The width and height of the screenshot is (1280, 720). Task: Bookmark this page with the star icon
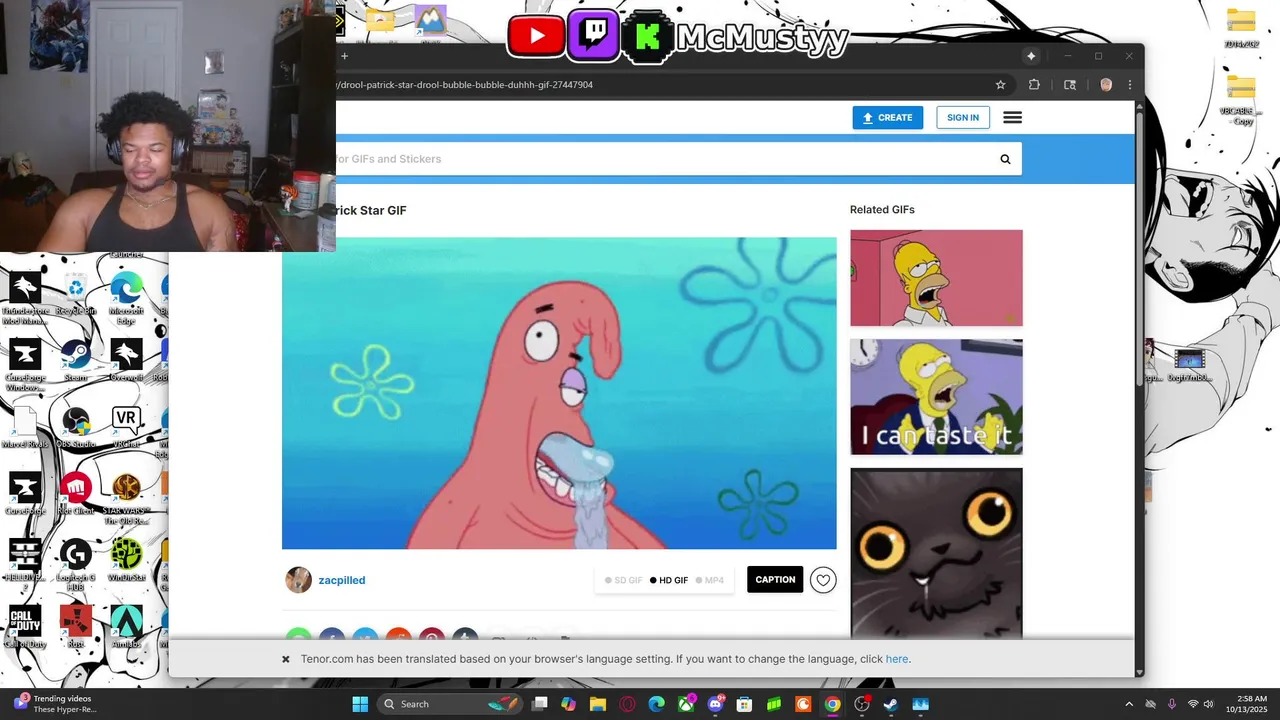point(1000,85)
